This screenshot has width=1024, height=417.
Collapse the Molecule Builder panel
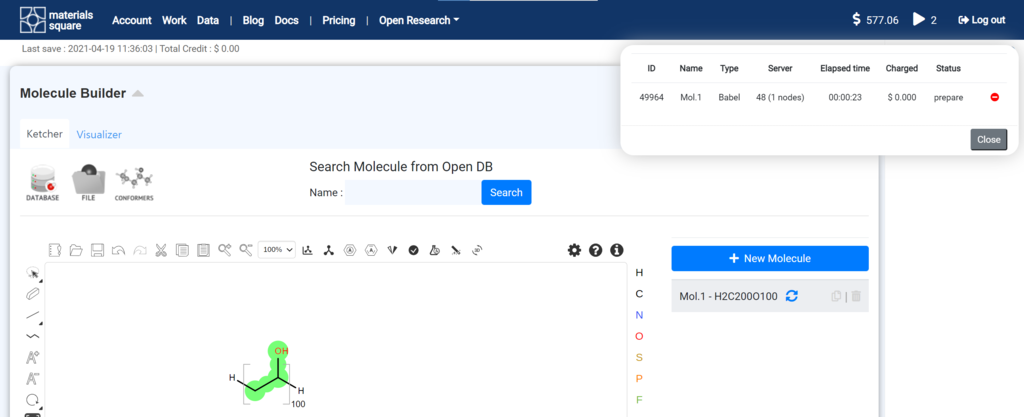137,94
